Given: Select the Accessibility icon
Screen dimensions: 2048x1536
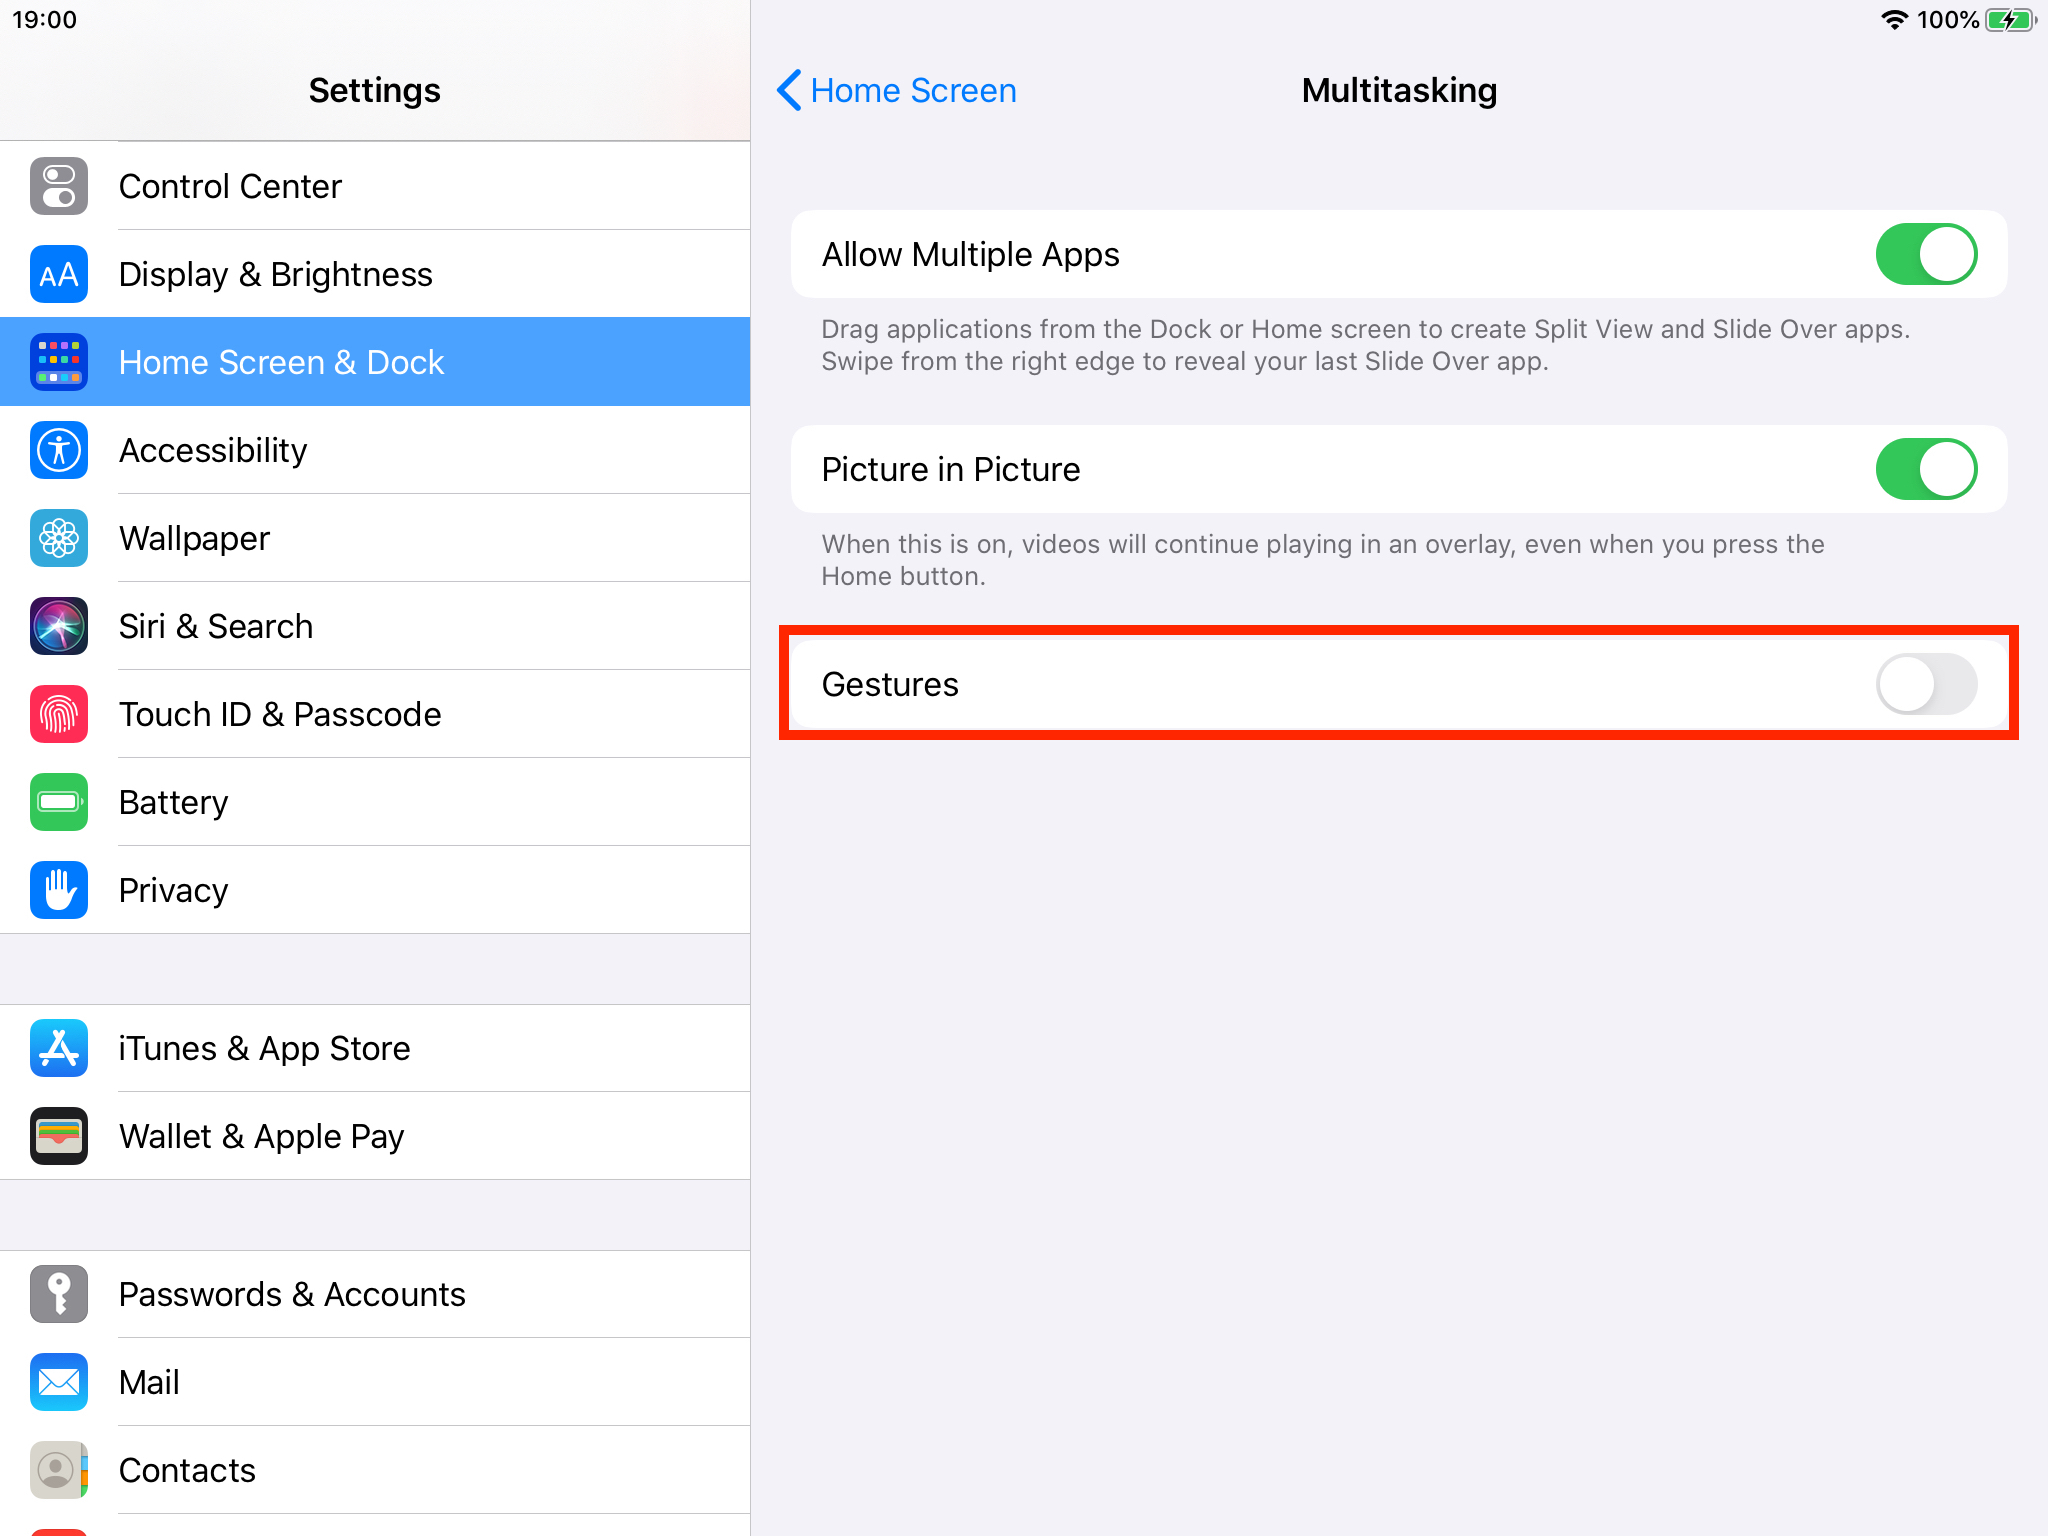Looking at the screenshot, I should click(59, 450).
